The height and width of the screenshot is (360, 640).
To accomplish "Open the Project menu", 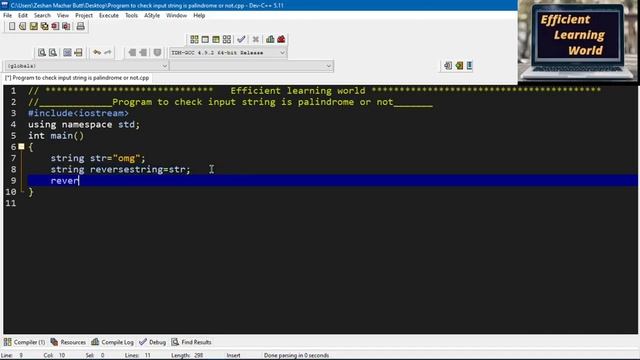I will coord(84,16).
